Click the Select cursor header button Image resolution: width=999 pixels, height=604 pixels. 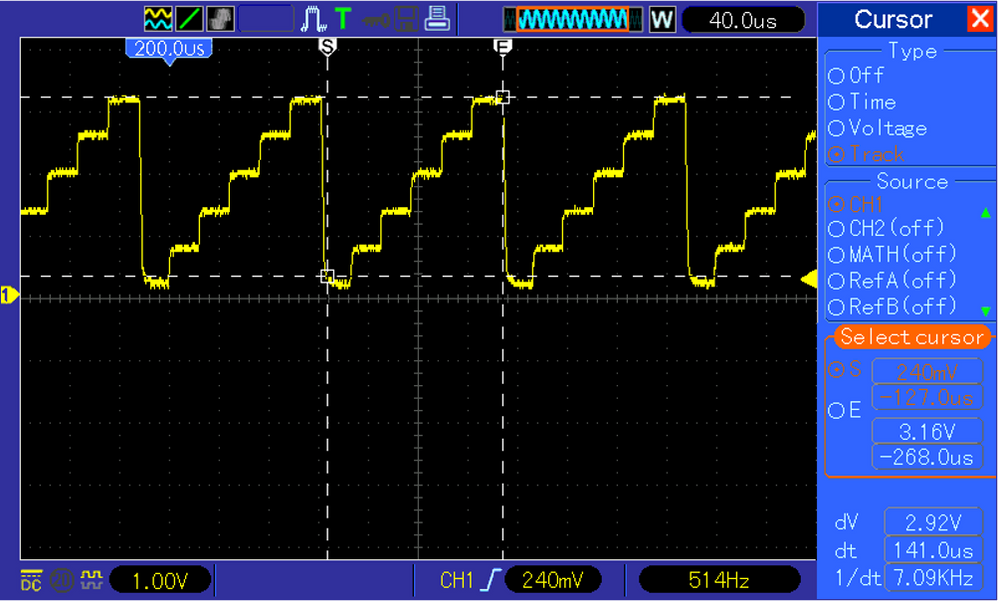point(912,337)
